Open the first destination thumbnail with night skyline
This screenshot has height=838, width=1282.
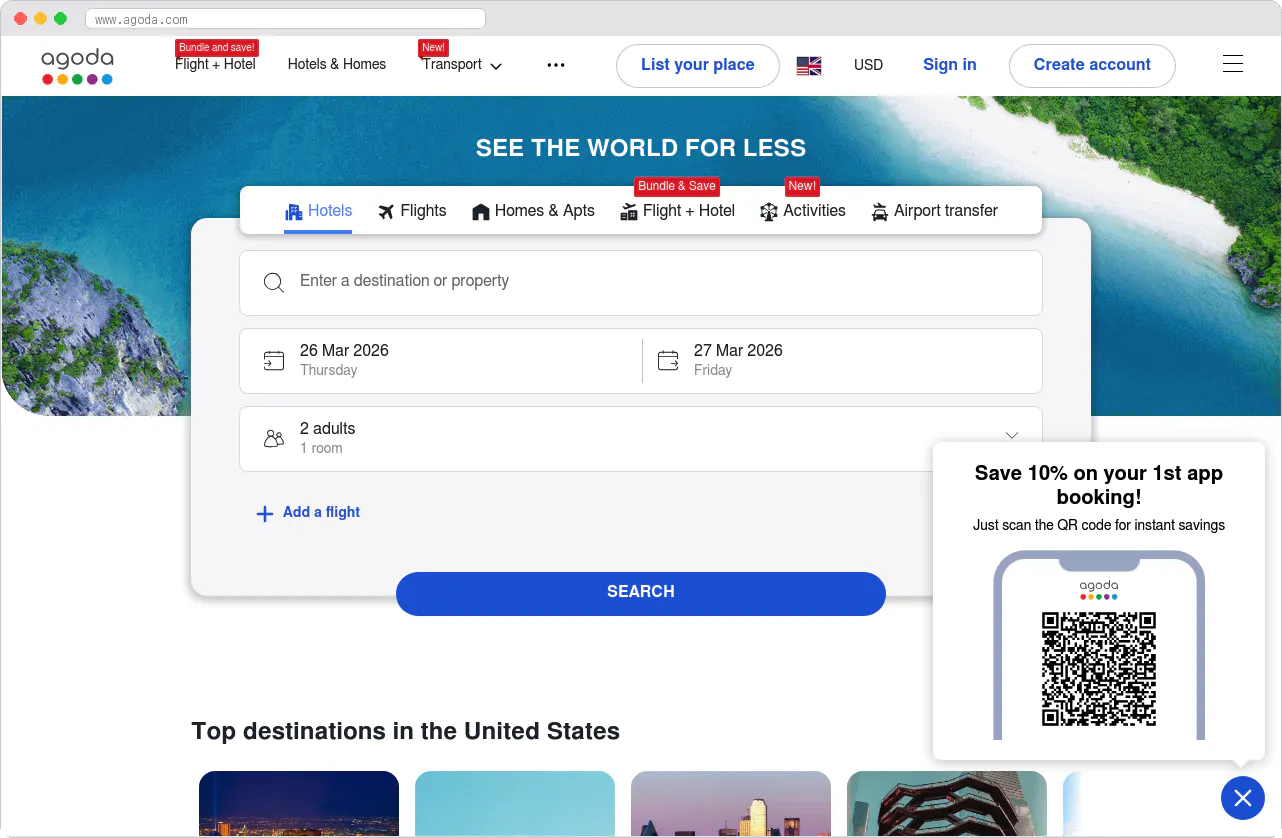tap(299, 803)
